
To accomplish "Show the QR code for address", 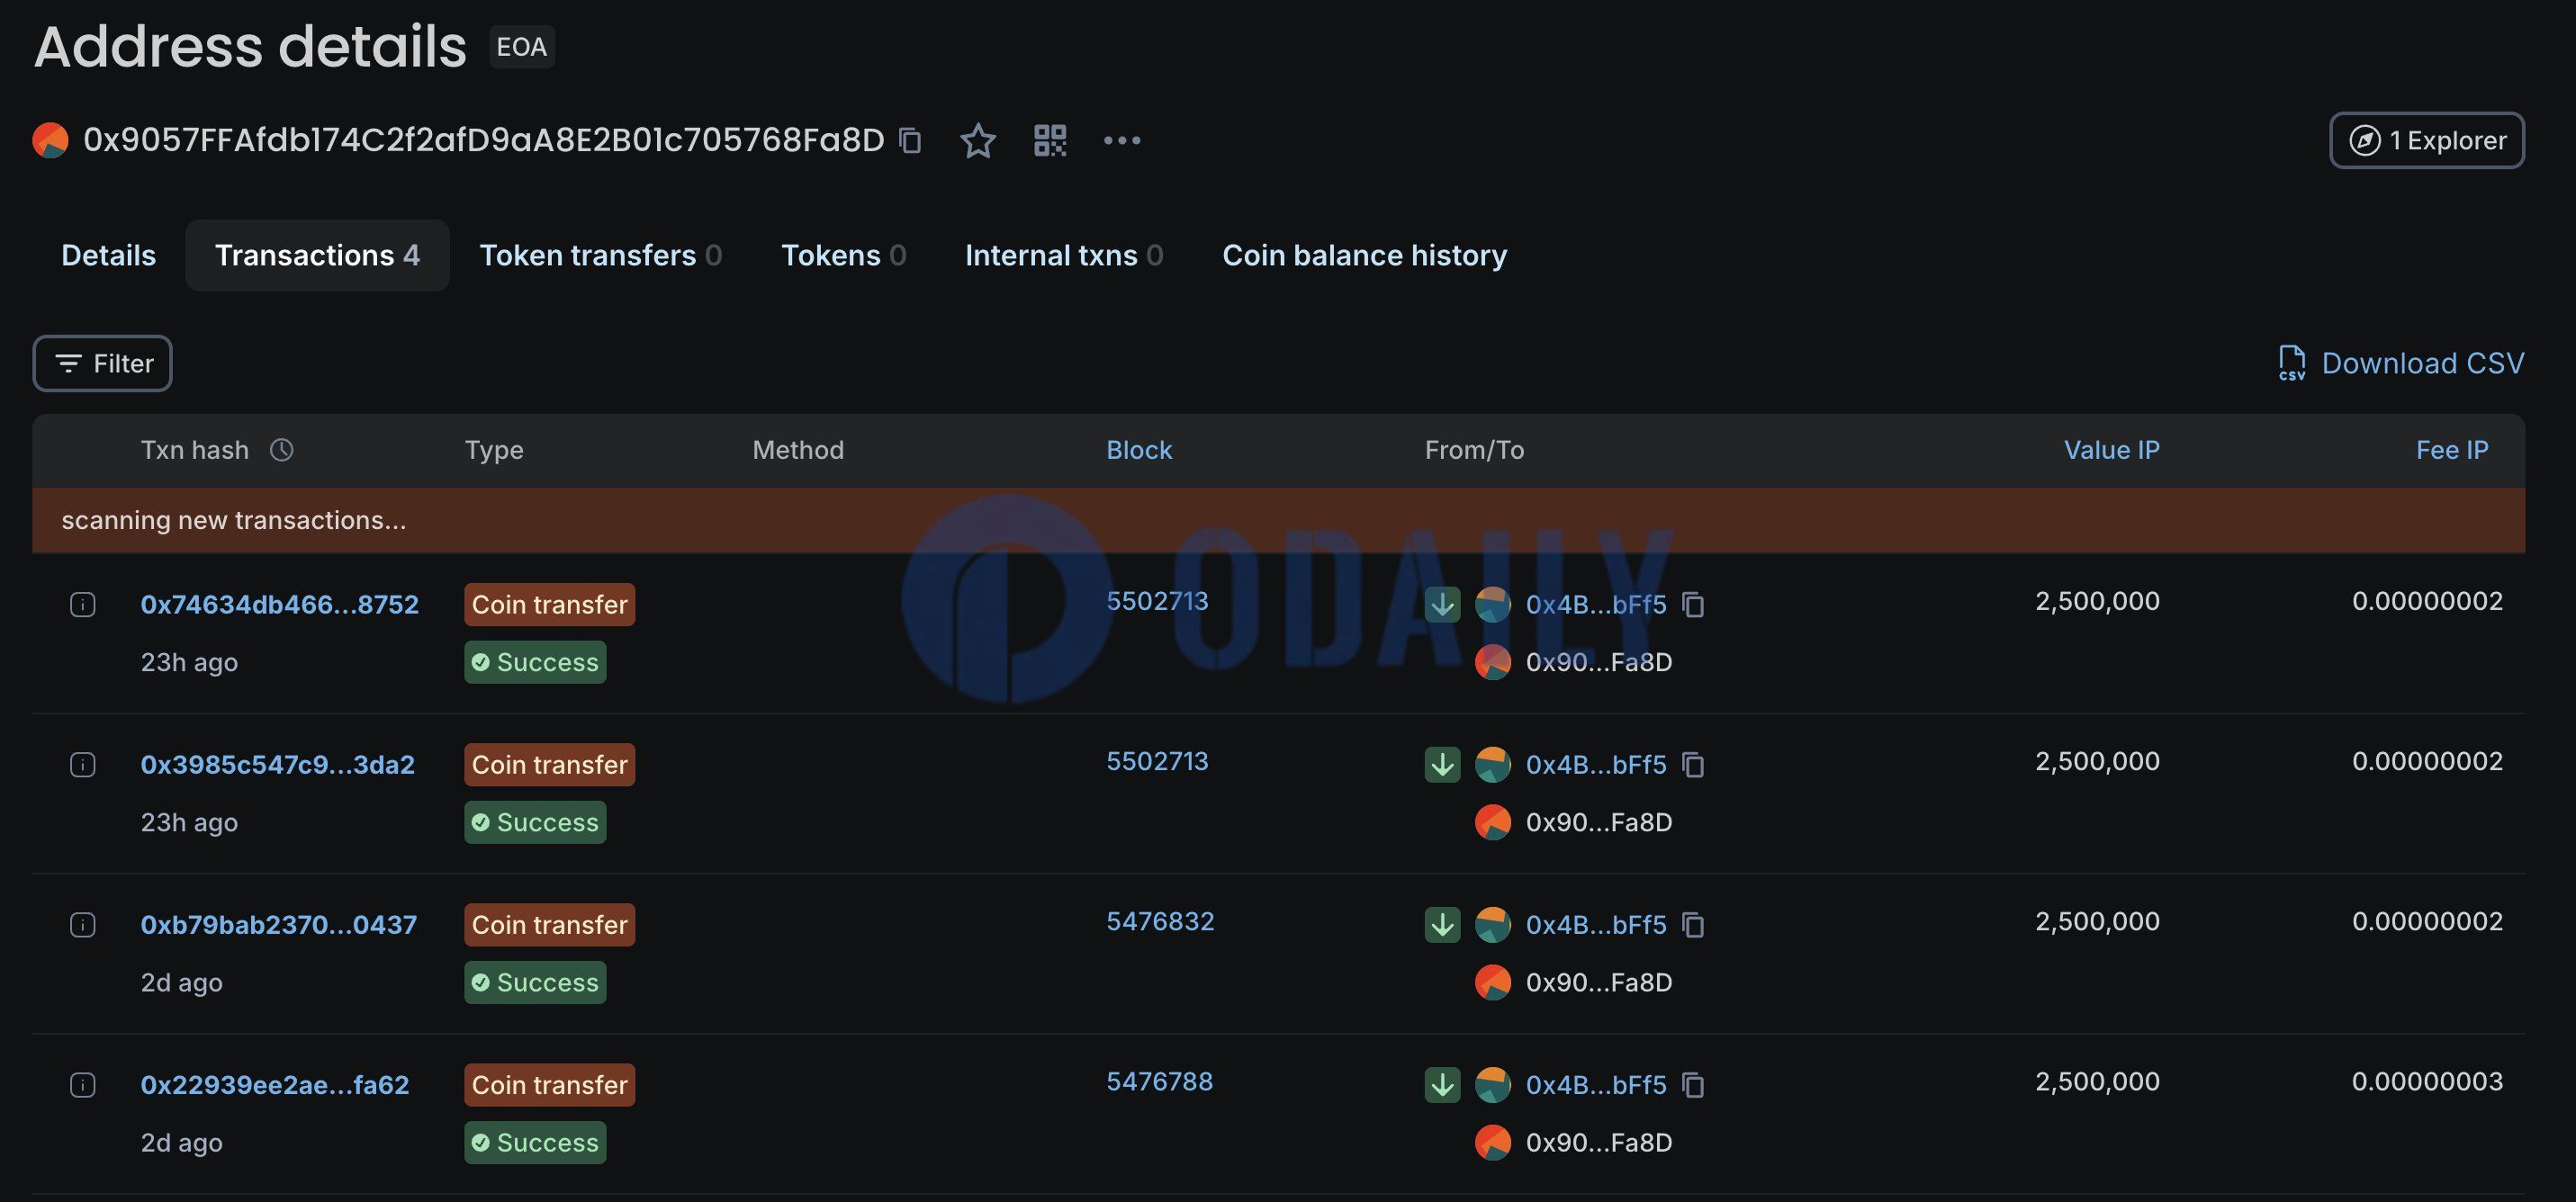I will pyautogui.click(x=1050, y=140).
